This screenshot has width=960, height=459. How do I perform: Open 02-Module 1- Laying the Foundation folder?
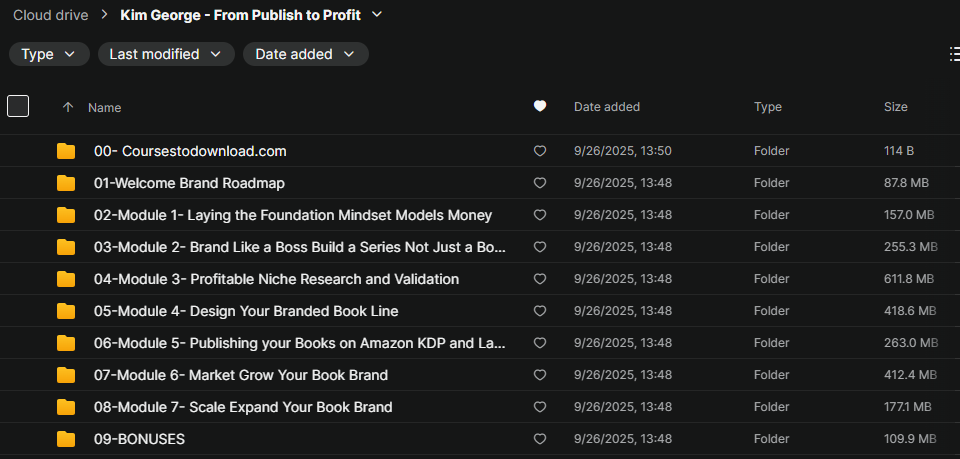click(x=292, y=215)
